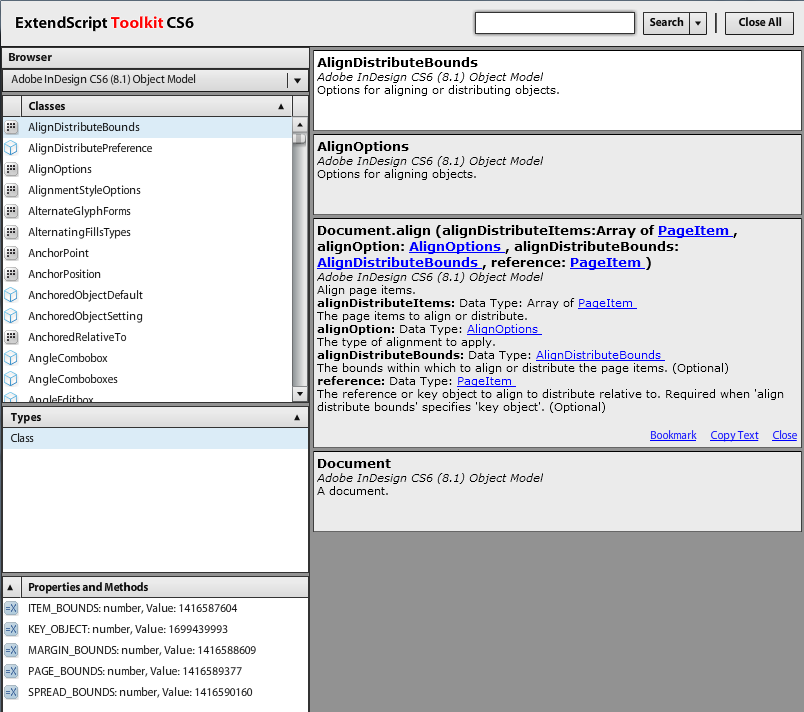
Task: Click inside the search text field
Action: point(555,23)
